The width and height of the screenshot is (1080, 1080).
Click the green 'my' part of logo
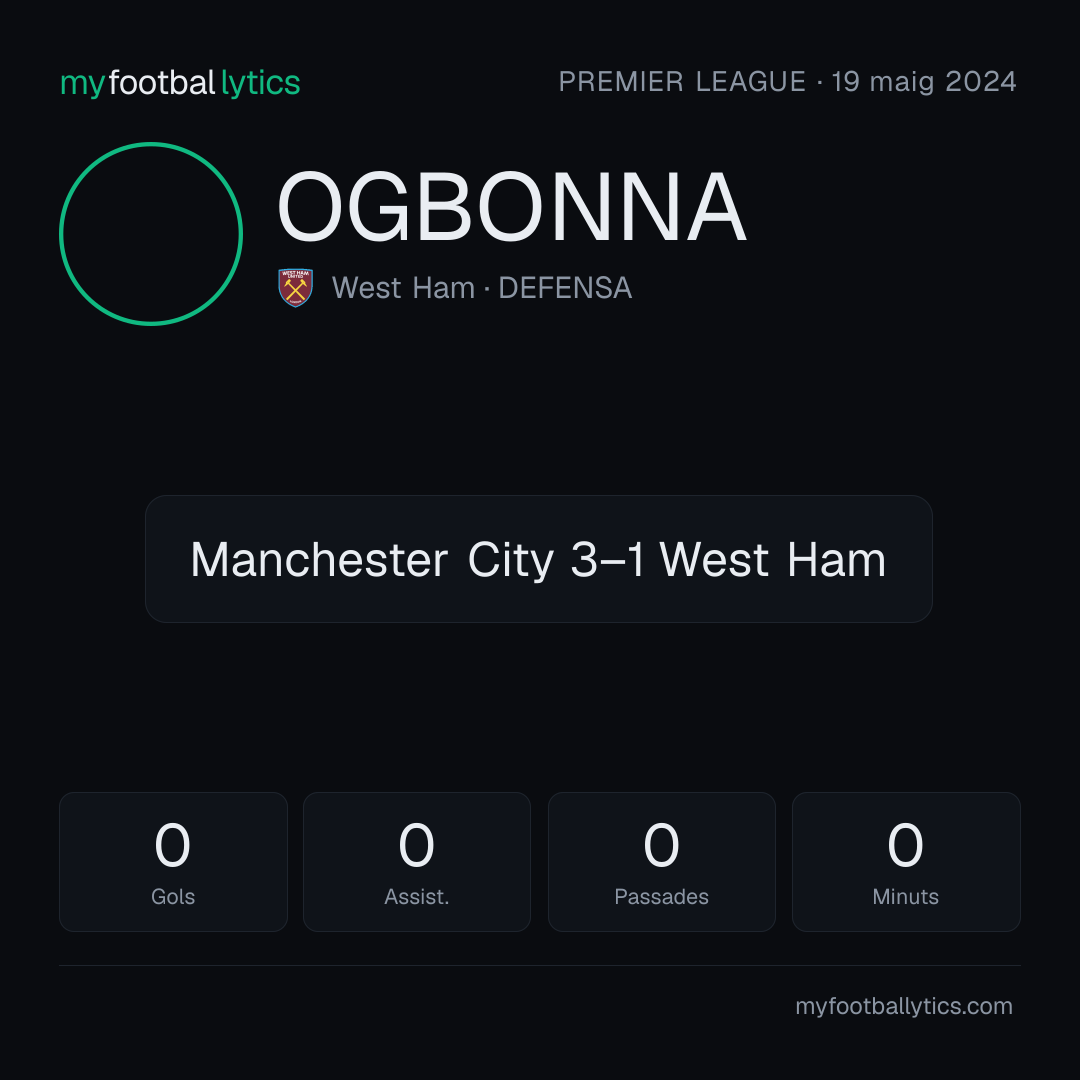[x=82, y=85]
